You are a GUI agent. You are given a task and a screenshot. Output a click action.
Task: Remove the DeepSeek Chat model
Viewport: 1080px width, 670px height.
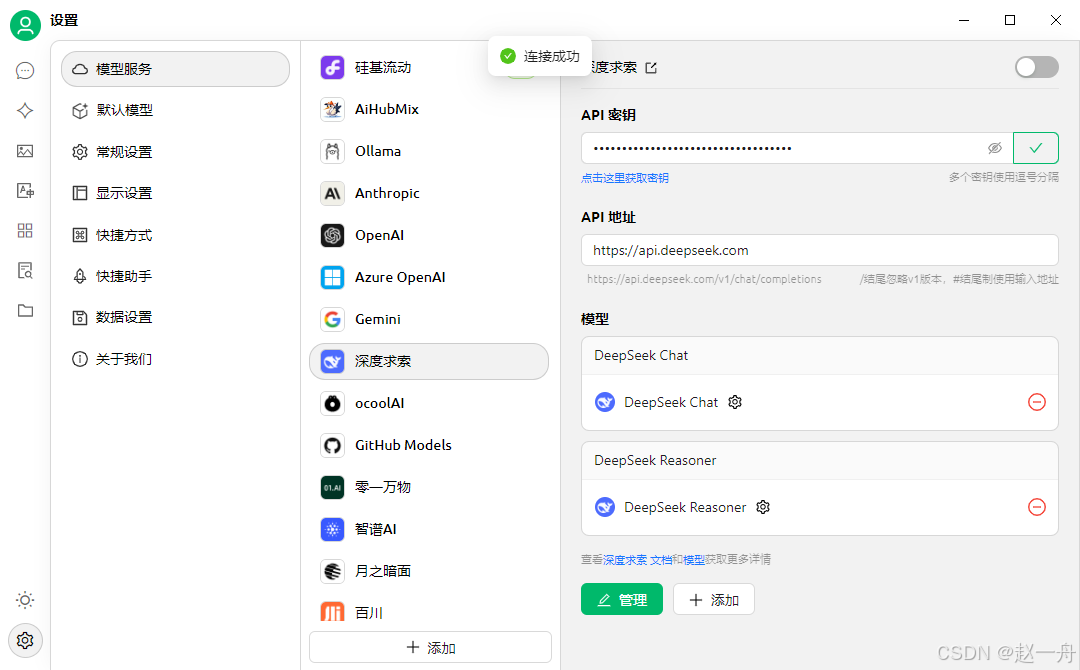(1037, 402)
